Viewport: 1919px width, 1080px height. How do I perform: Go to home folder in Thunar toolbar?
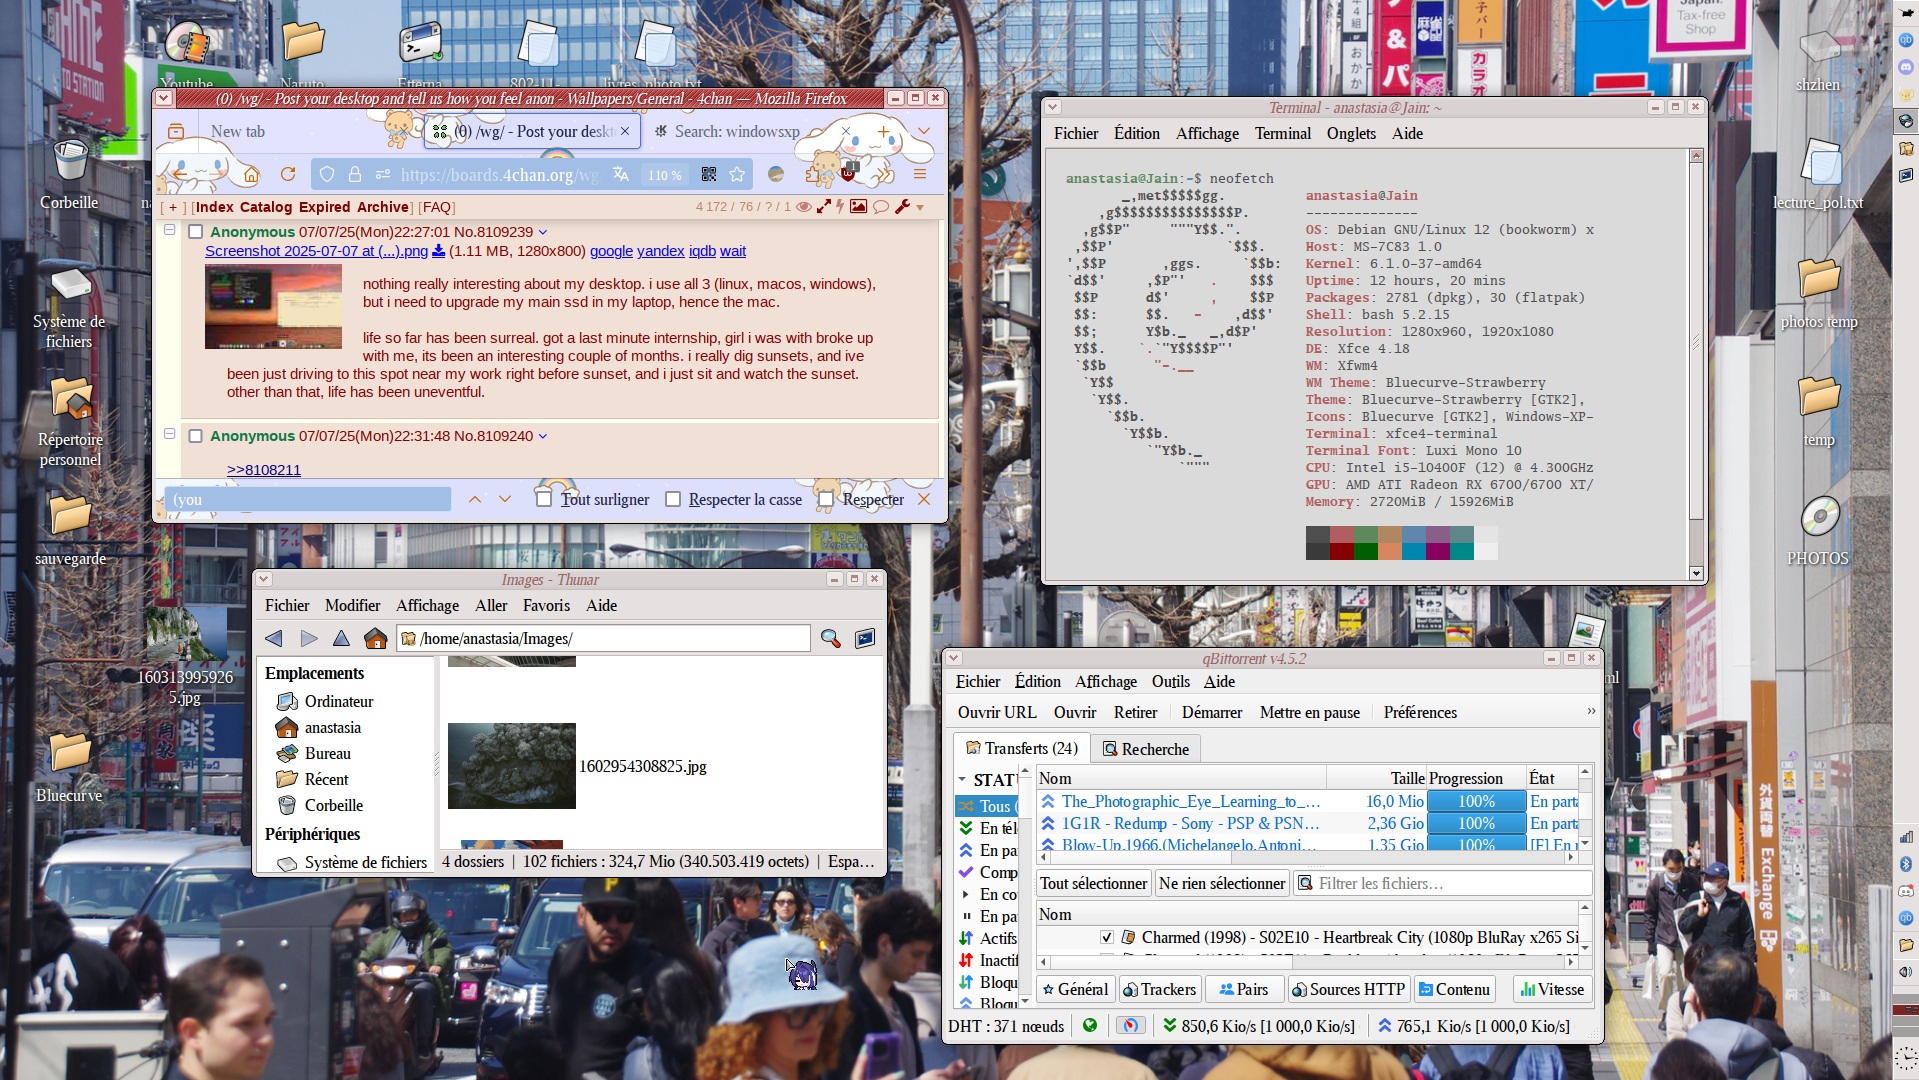(x=376, y=638)
